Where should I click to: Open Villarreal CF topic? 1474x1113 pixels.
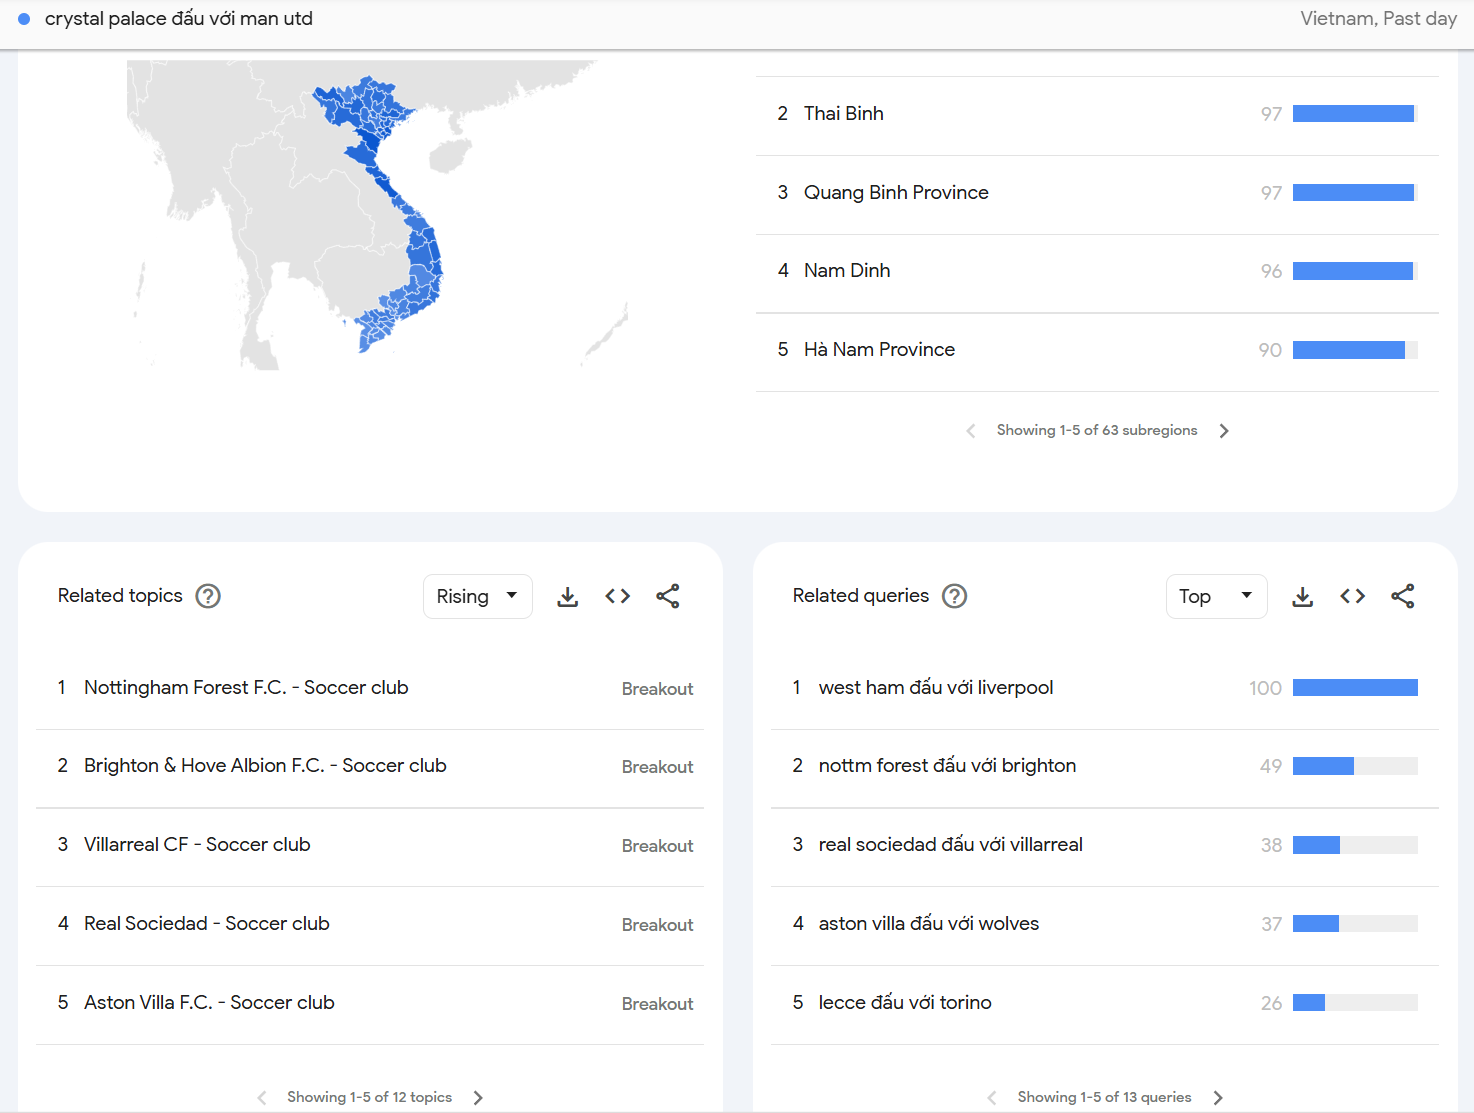197,845
